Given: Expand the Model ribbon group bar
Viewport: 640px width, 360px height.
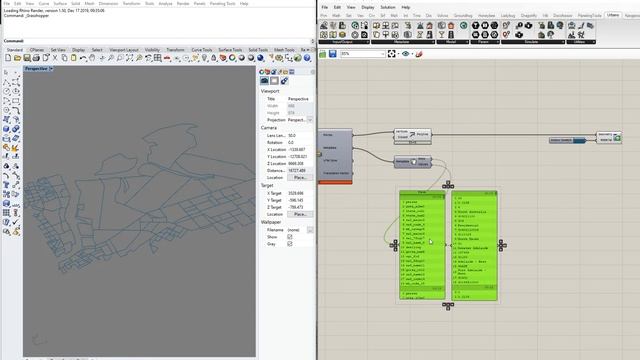Looking at the screenshot, I should point(452,42).
